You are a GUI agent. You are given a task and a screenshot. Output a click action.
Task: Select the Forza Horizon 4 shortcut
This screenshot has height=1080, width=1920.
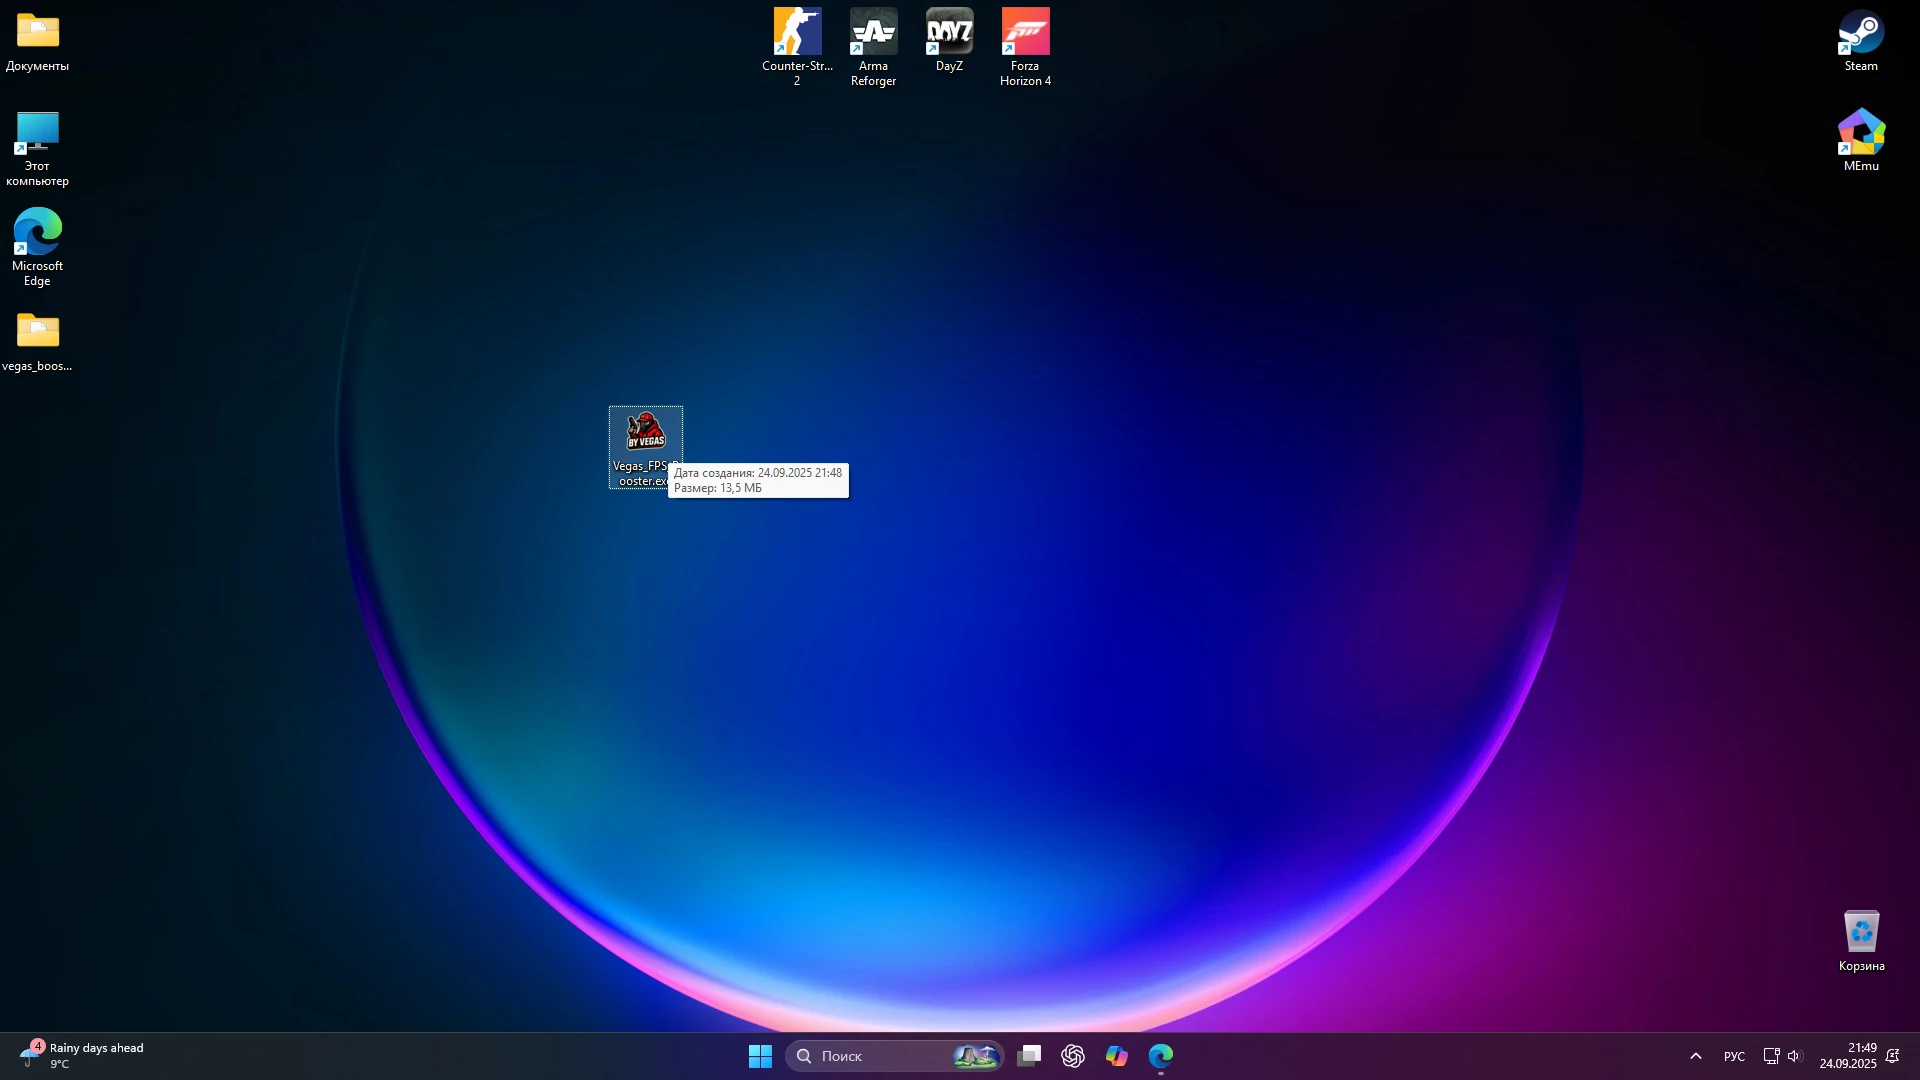(1025, 33)
